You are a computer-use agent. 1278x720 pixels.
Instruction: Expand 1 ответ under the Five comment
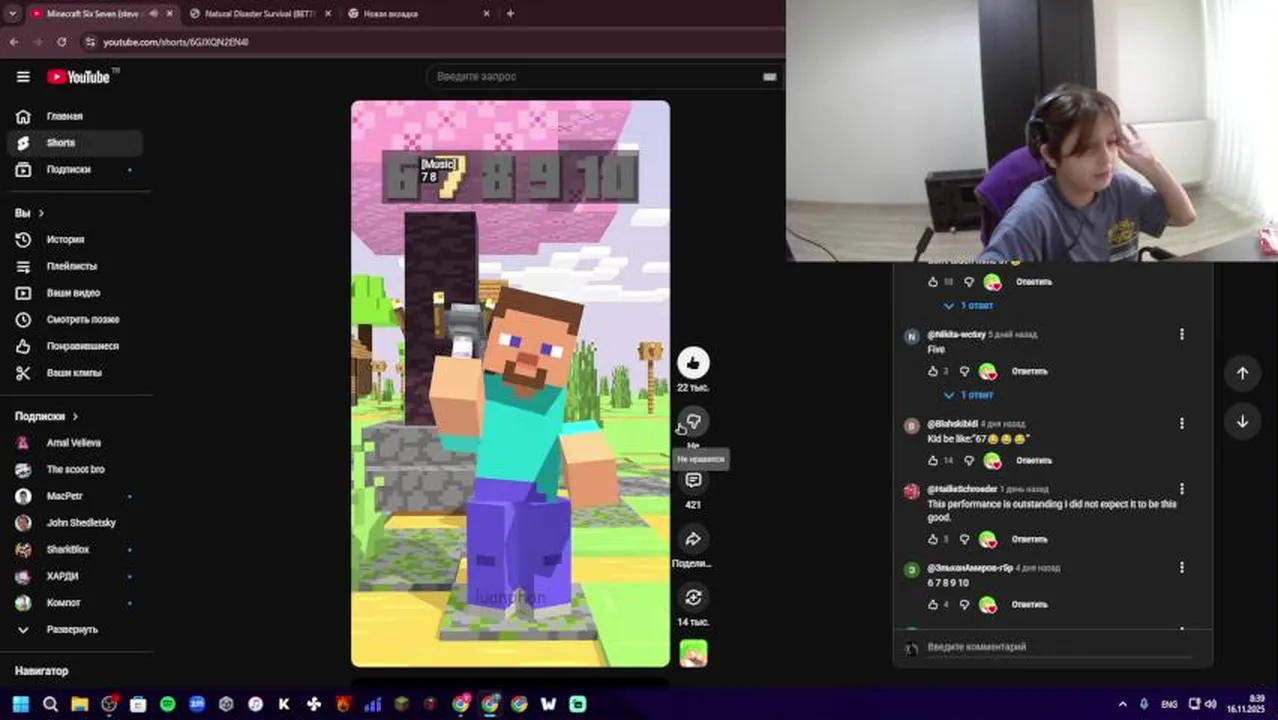(969, 395)
